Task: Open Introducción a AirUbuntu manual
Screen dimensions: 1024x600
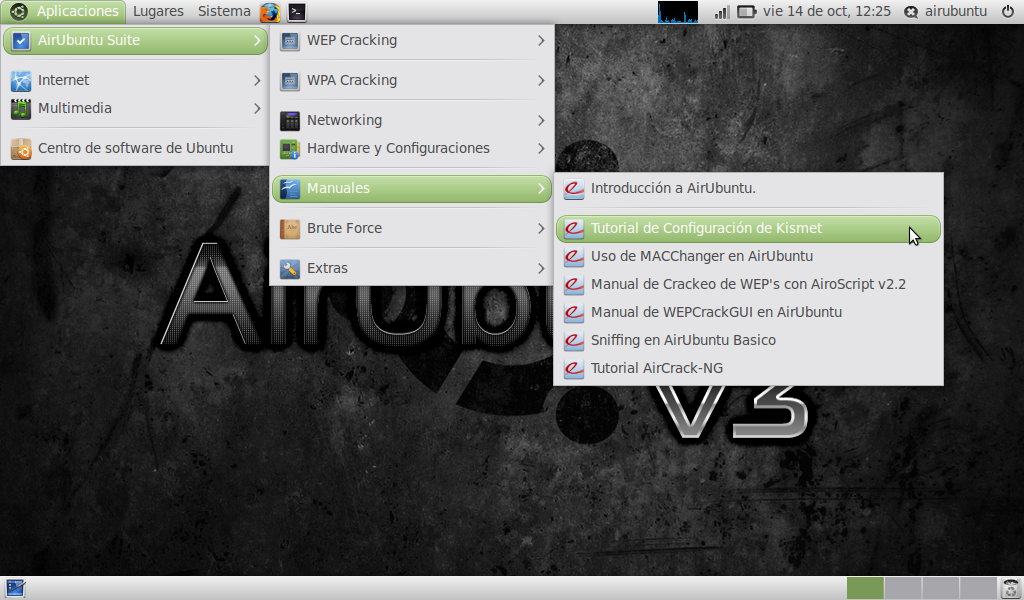Action: pyautogui.click(x=673, y=188)
